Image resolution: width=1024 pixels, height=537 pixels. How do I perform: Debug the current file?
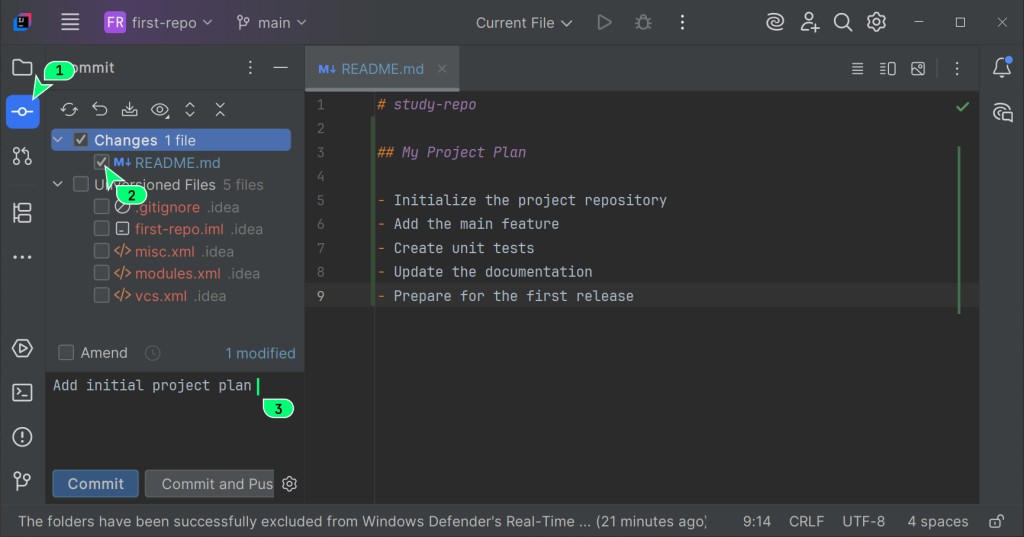643,23
